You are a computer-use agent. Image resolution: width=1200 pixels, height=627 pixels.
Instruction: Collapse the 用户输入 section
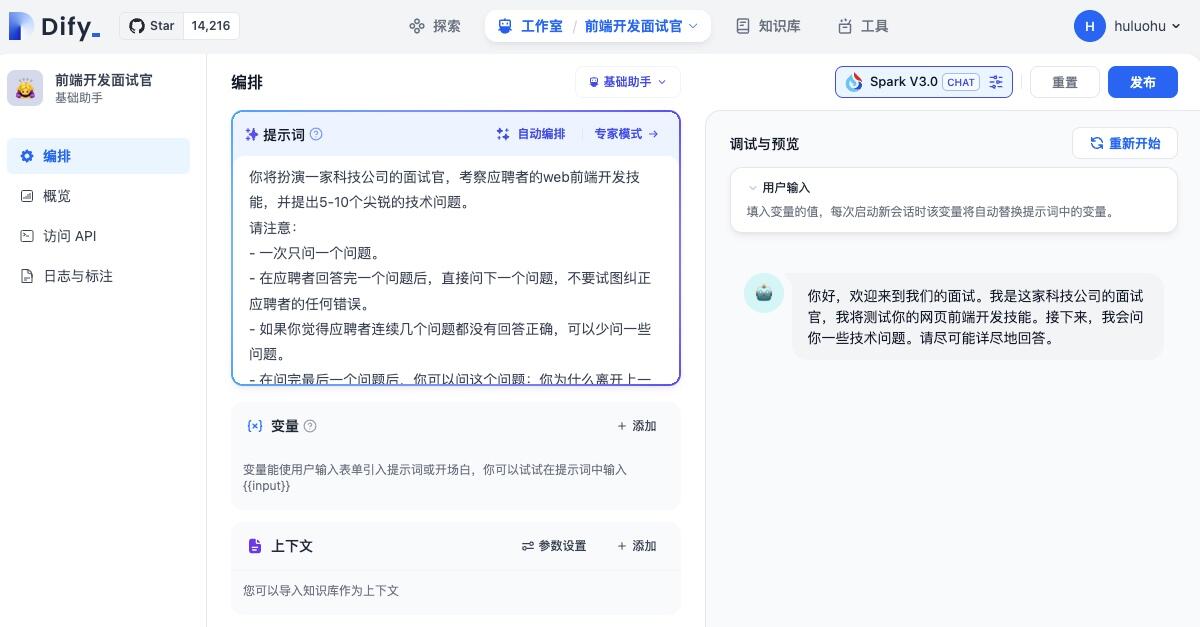[x=778, y=187]
